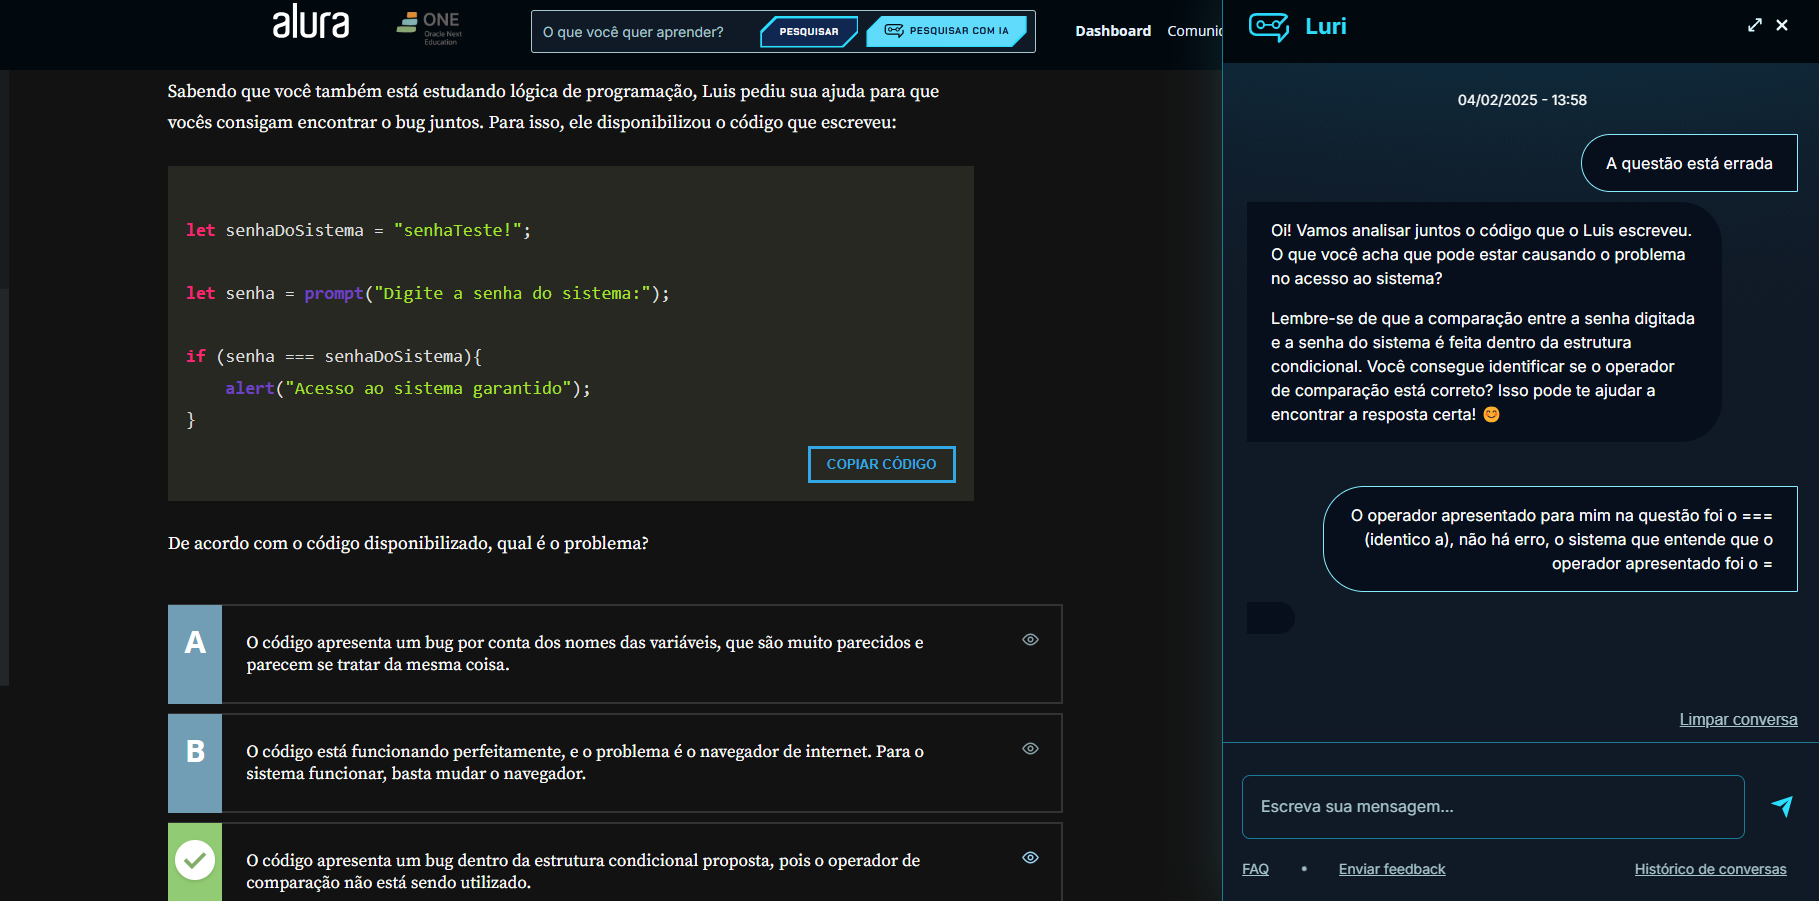The width and height of the screenshot is (1819, 901).
Task: Click the prompt 'Digite a senha do sistema' code line
Action: (x=428, y=293)
